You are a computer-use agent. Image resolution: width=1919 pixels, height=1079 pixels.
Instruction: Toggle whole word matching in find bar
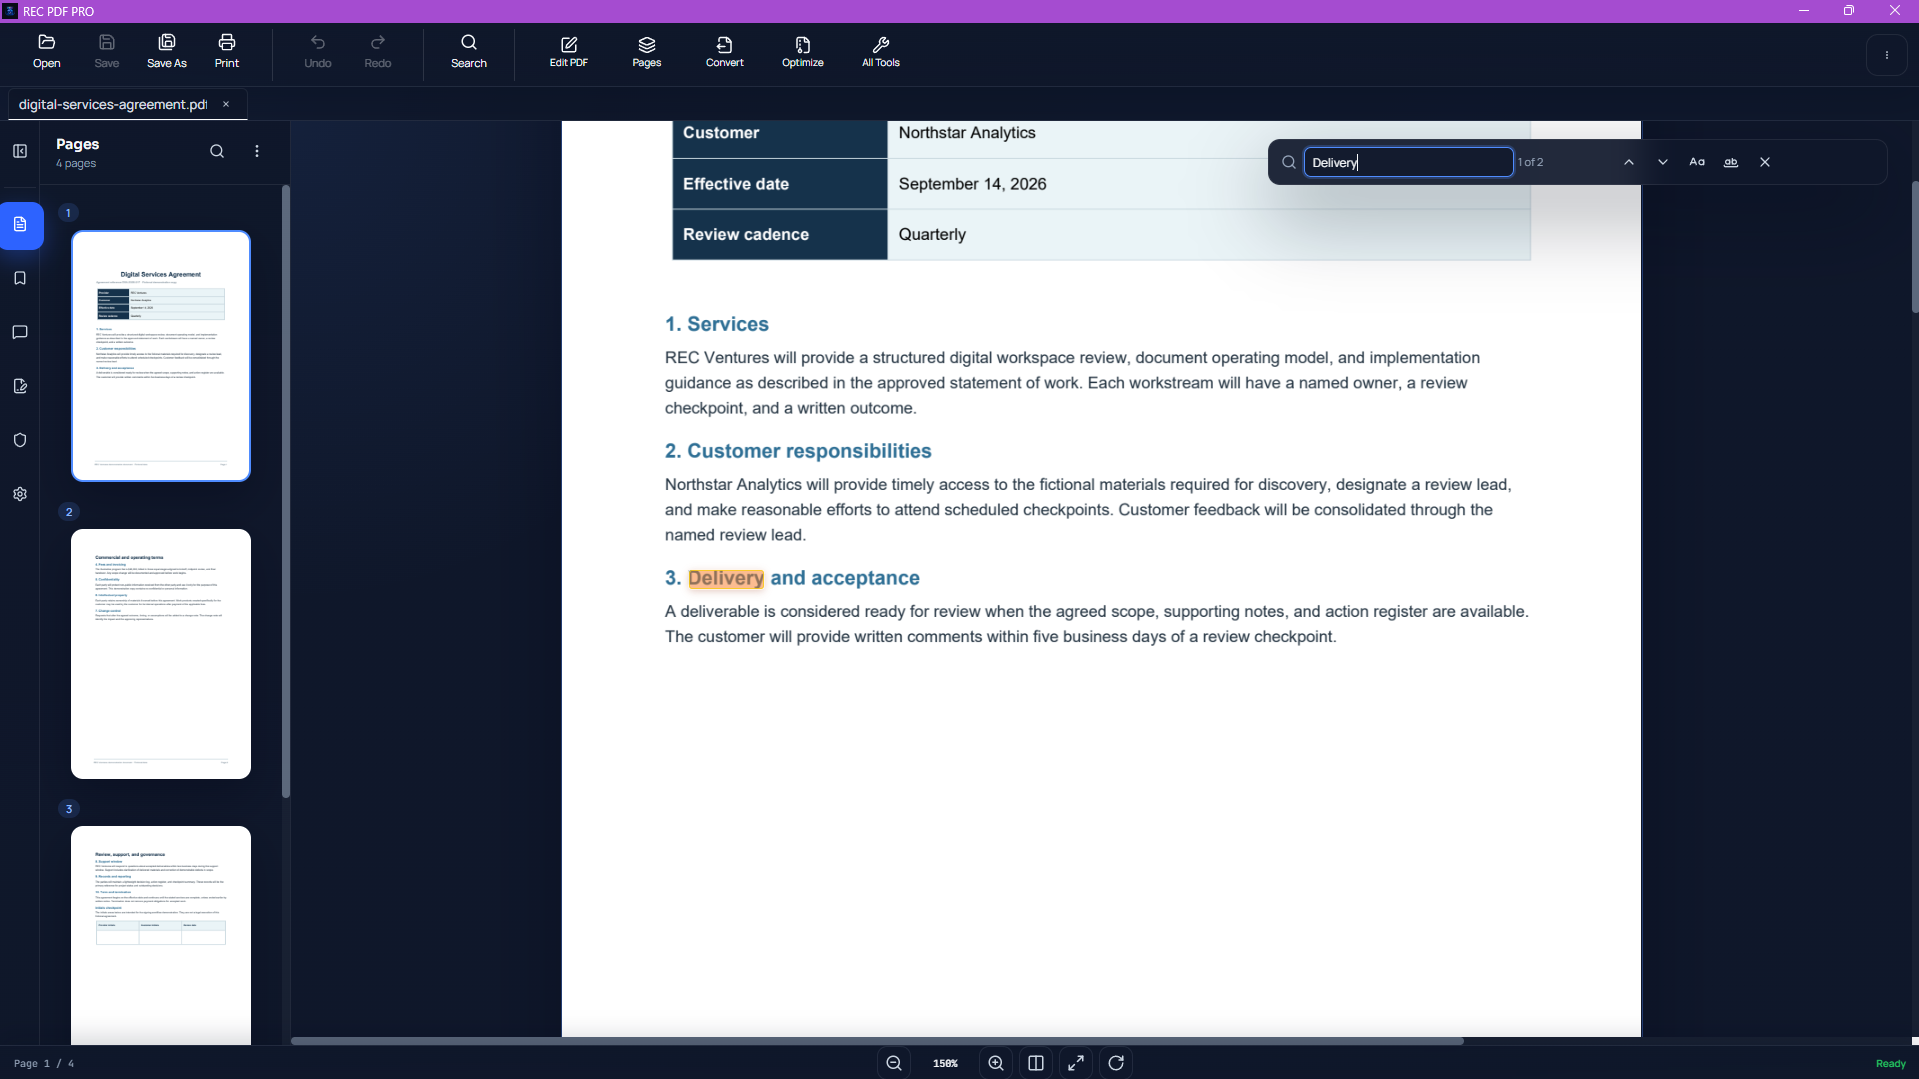(1731, 162)
